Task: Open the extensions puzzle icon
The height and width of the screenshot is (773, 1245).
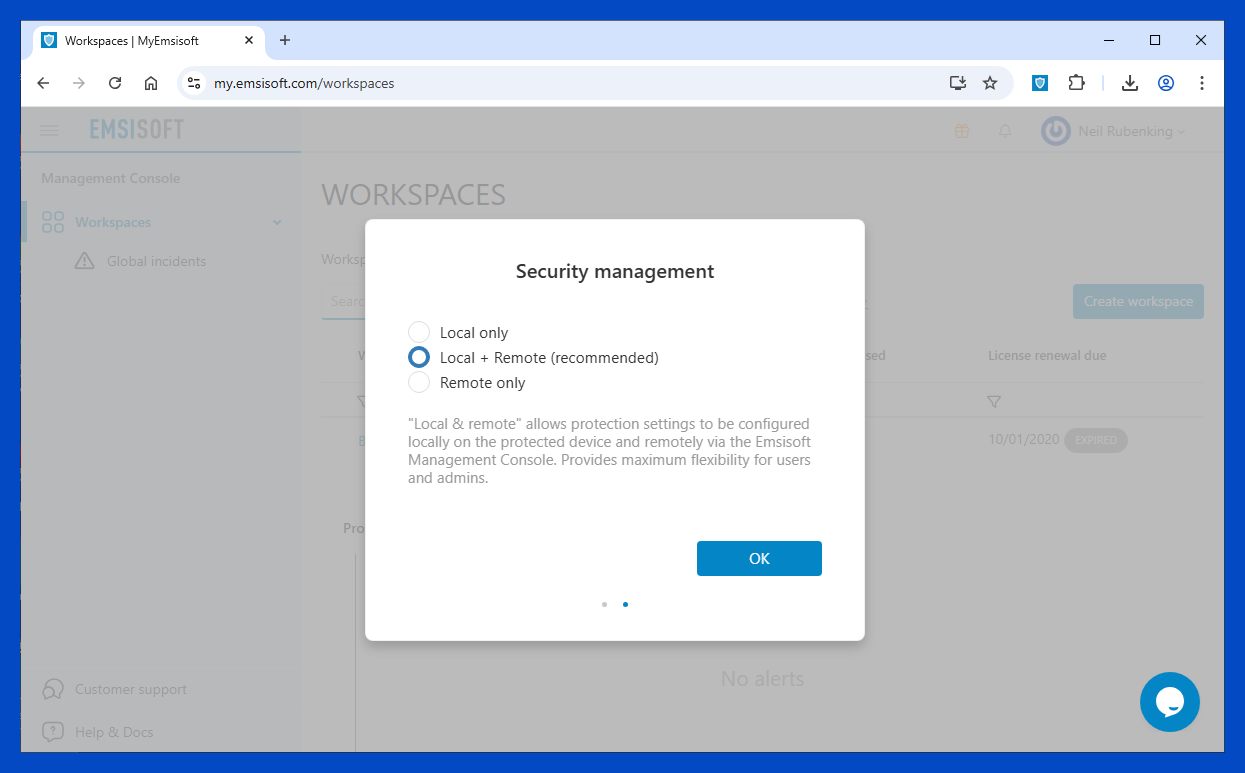Action: click(x=1076, y=83)
